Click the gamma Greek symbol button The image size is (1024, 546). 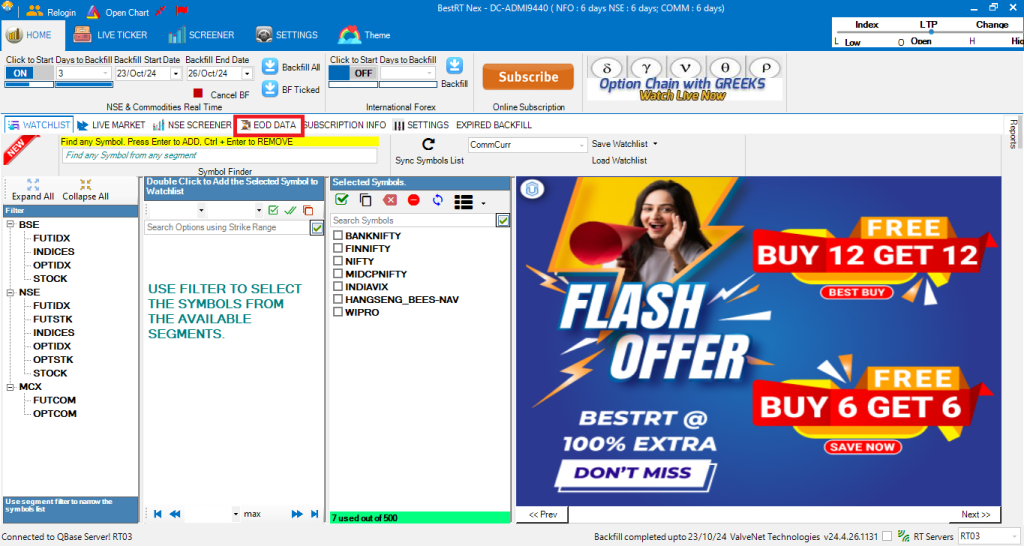pyautogui.click(x=646, y=68)
